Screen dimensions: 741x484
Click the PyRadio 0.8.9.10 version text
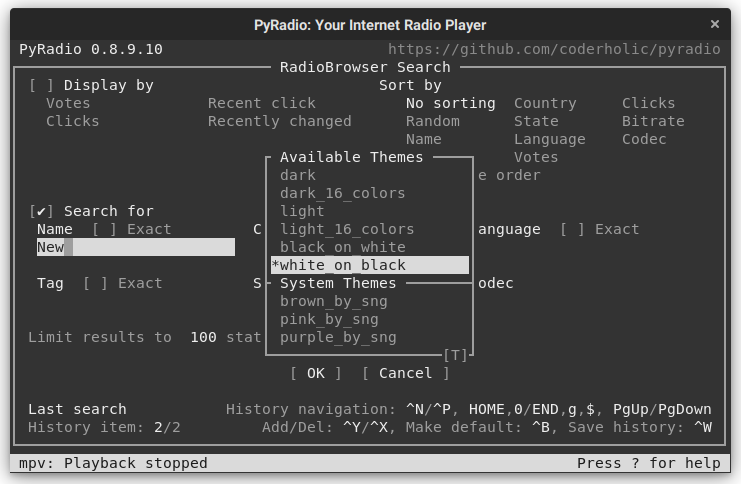pyautogui.click(x=91, y=49)
